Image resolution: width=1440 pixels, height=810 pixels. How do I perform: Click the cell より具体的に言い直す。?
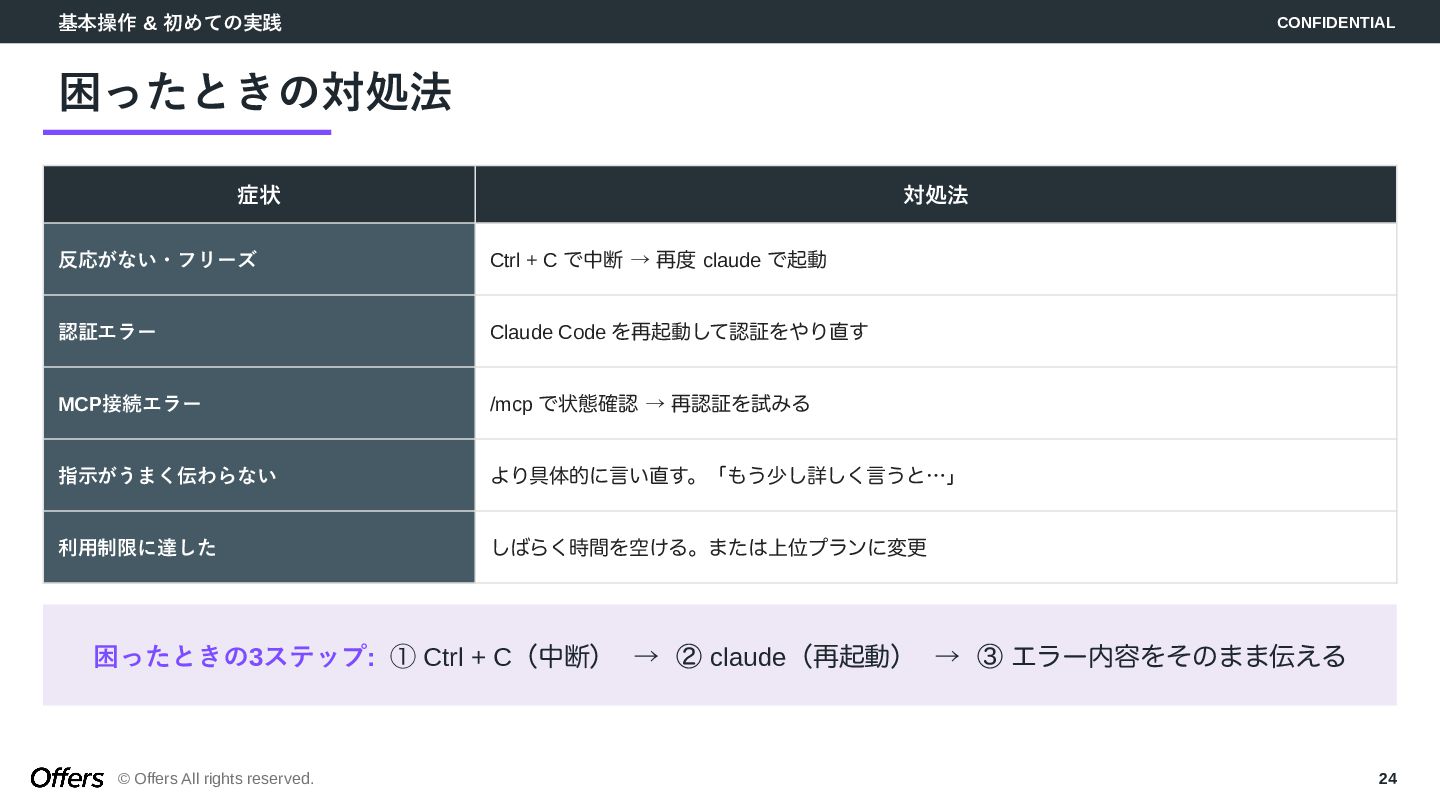pyautogui.click(x=936, y=476)
